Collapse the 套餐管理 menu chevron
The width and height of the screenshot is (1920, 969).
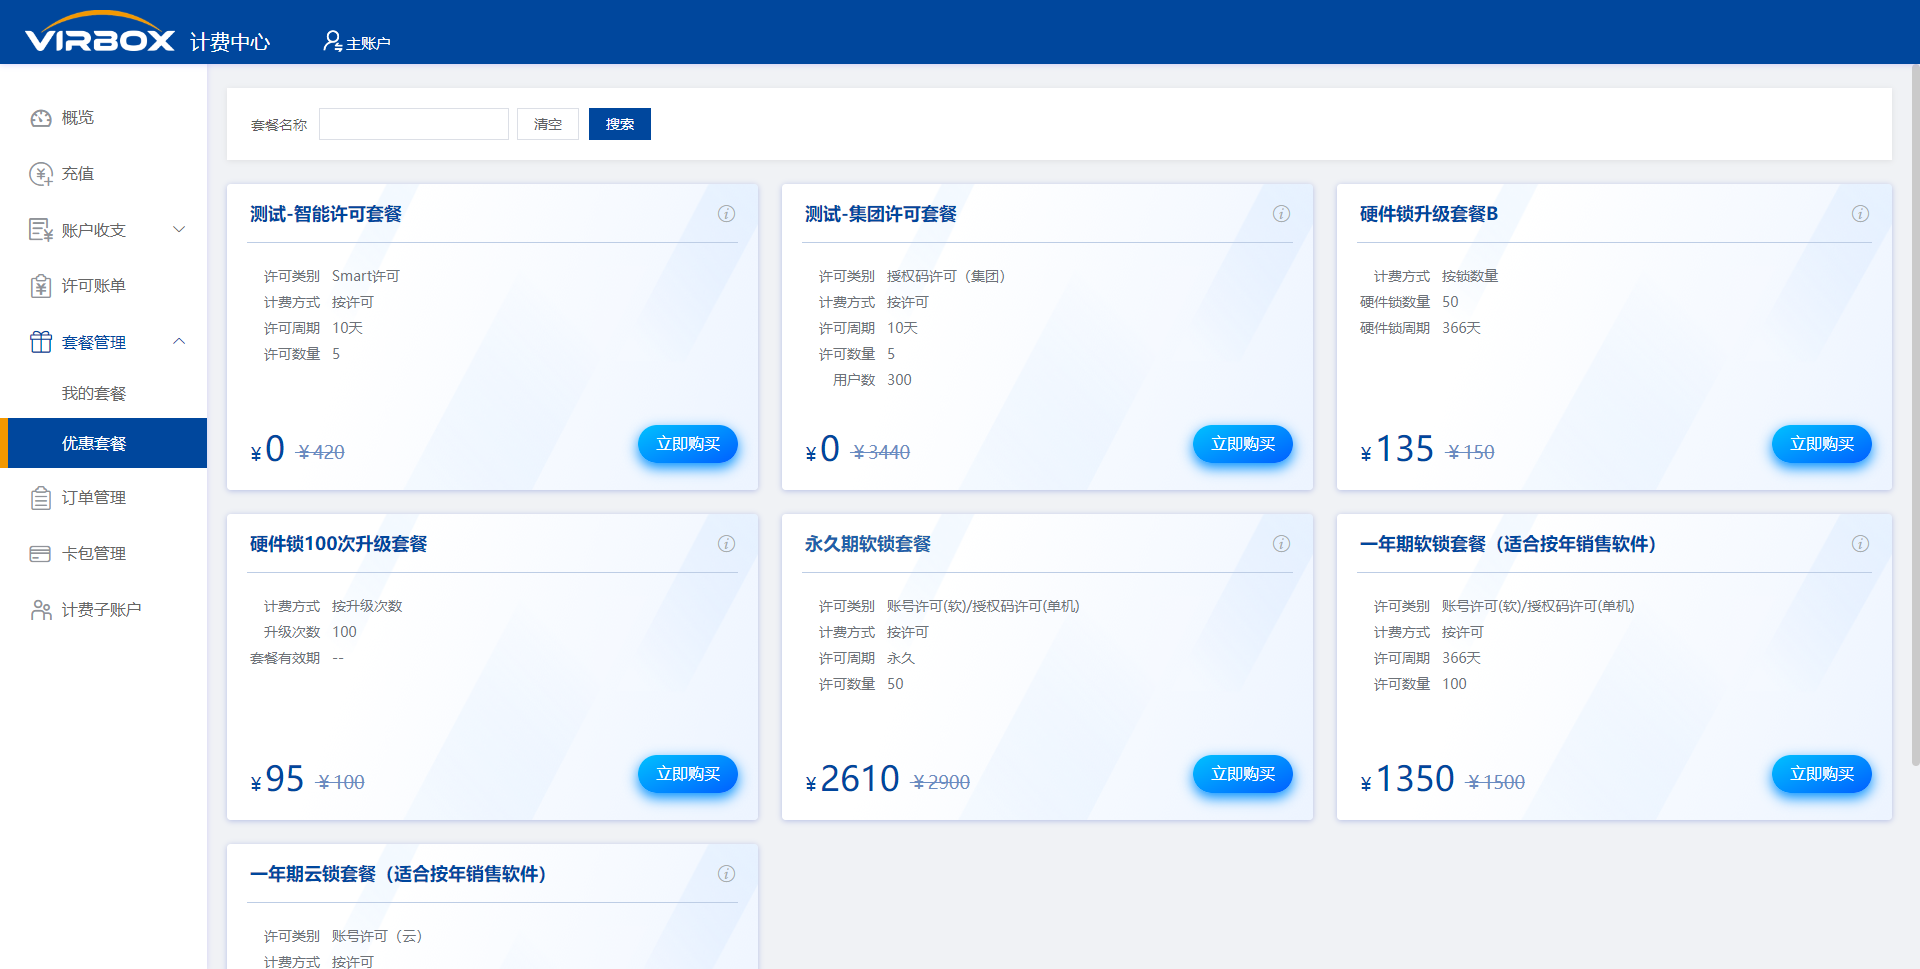click(180, 342)
